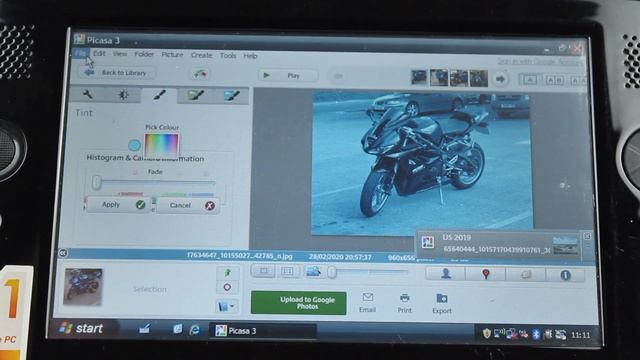The image size is (640, 360).
Task: Open the wrench basic fixes tab
Action: click(x=87, y=95)
